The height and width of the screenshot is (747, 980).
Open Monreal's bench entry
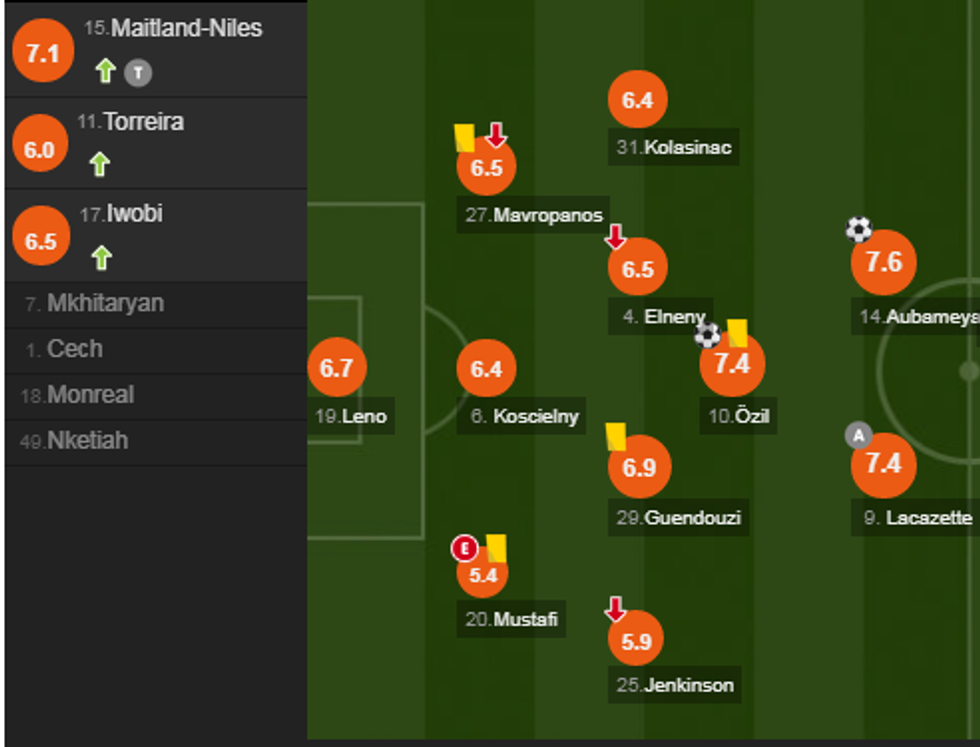90,395
